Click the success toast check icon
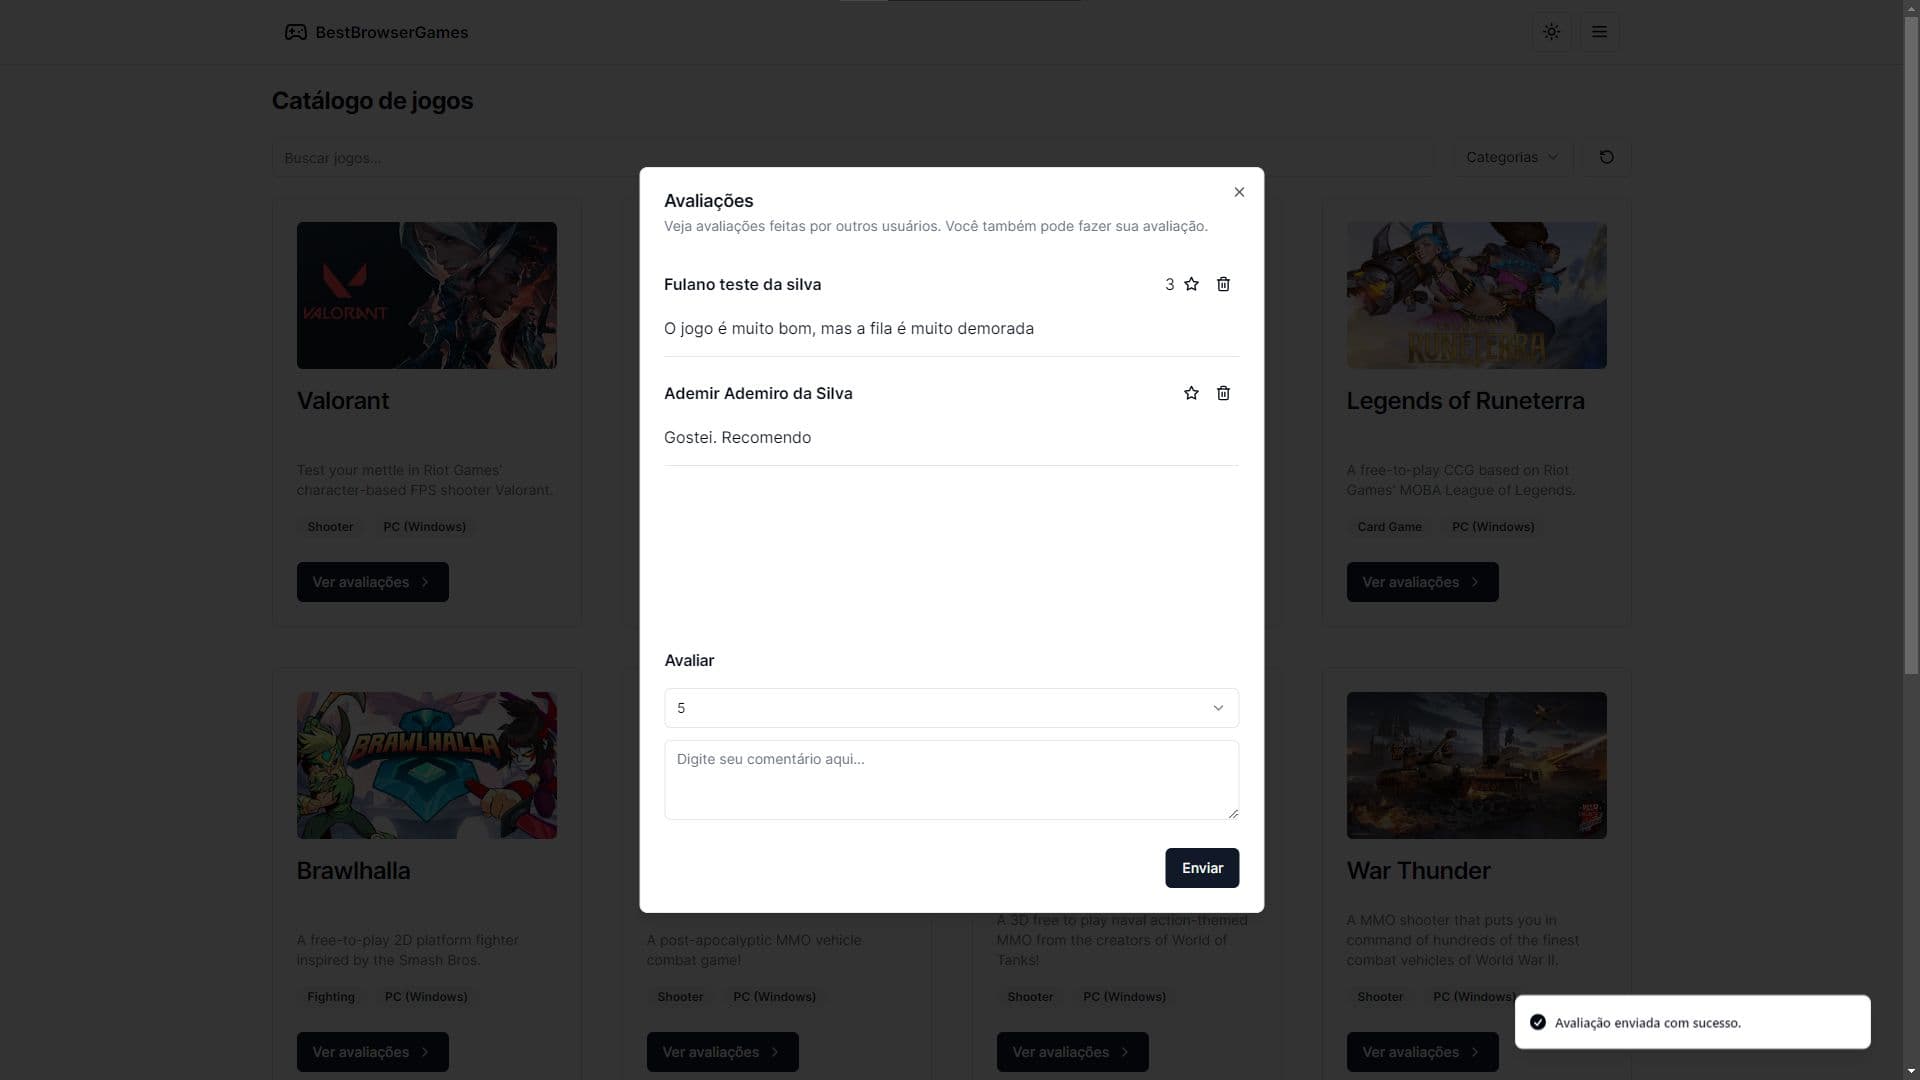Image resolution: width=1920 pixels, height=1080 pixels. point(1538,1022)
